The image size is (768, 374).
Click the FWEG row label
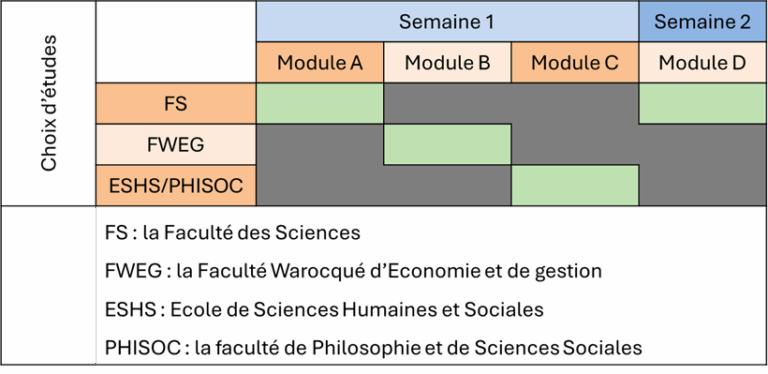(x=176, y=144)
